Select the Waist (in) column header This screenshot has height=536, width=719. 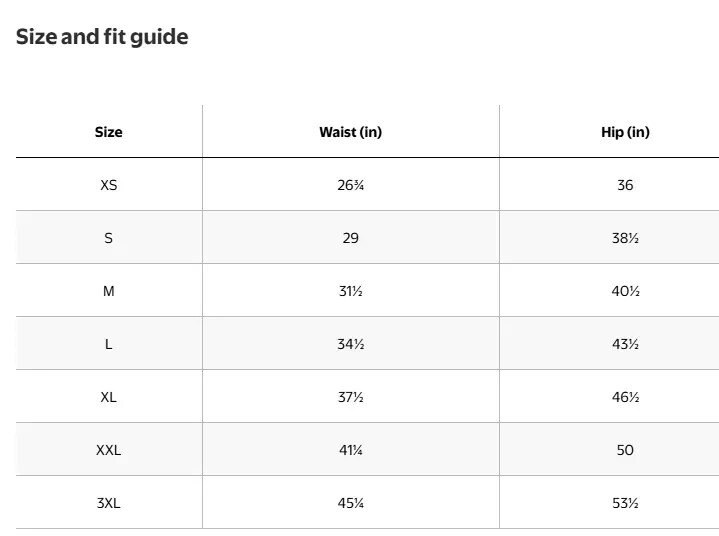click(350, 132)
